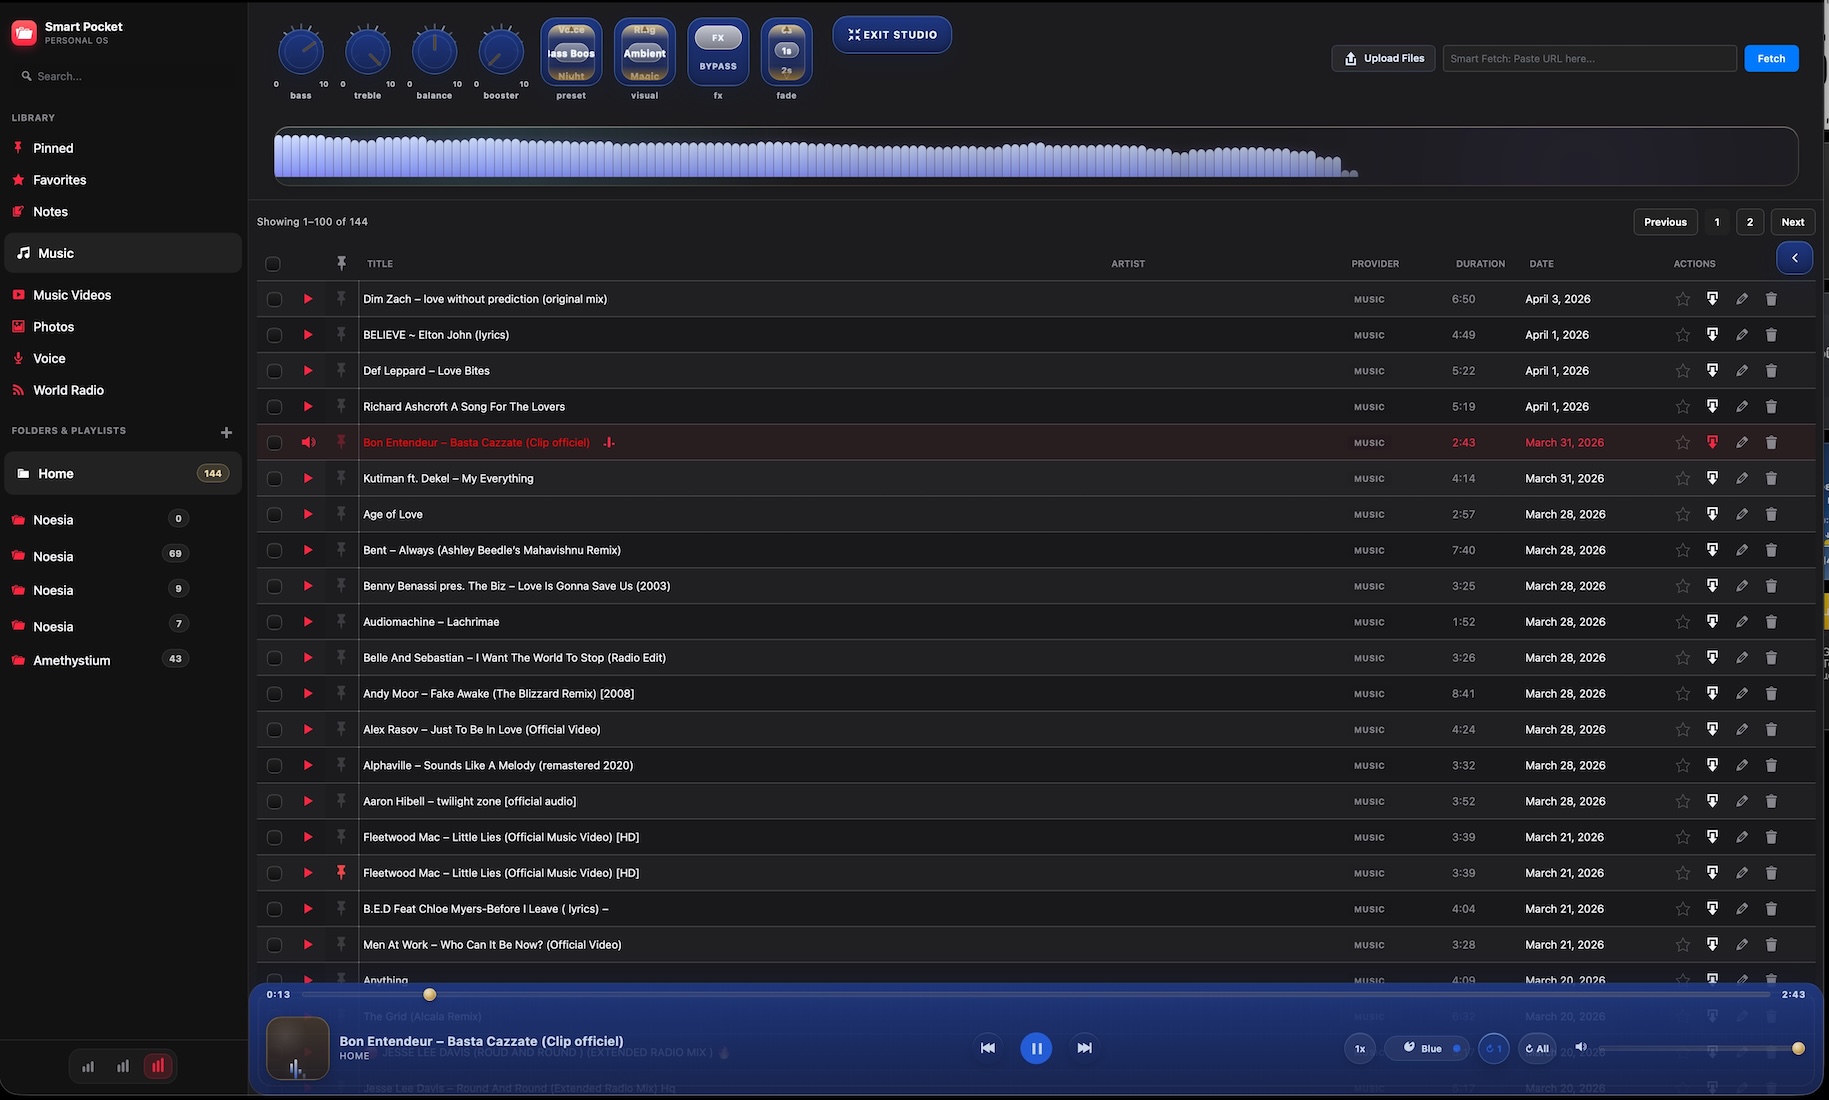The width and height of the screenshot is (1829, 1100).
Task: Go to page 2 of results
Action: [1750, 222]
